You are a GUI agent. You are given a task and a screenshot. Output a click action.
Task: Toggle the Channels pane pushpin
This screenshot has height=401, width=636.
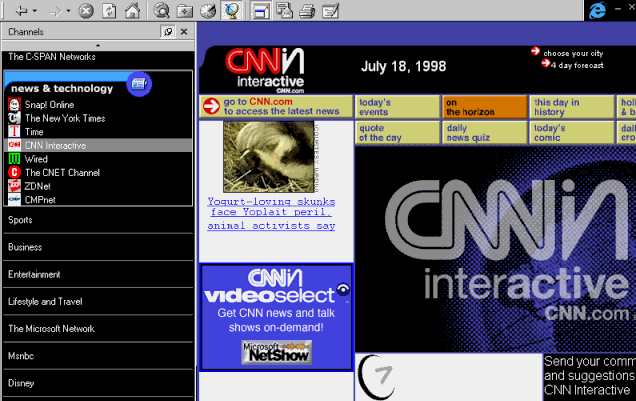168,32
